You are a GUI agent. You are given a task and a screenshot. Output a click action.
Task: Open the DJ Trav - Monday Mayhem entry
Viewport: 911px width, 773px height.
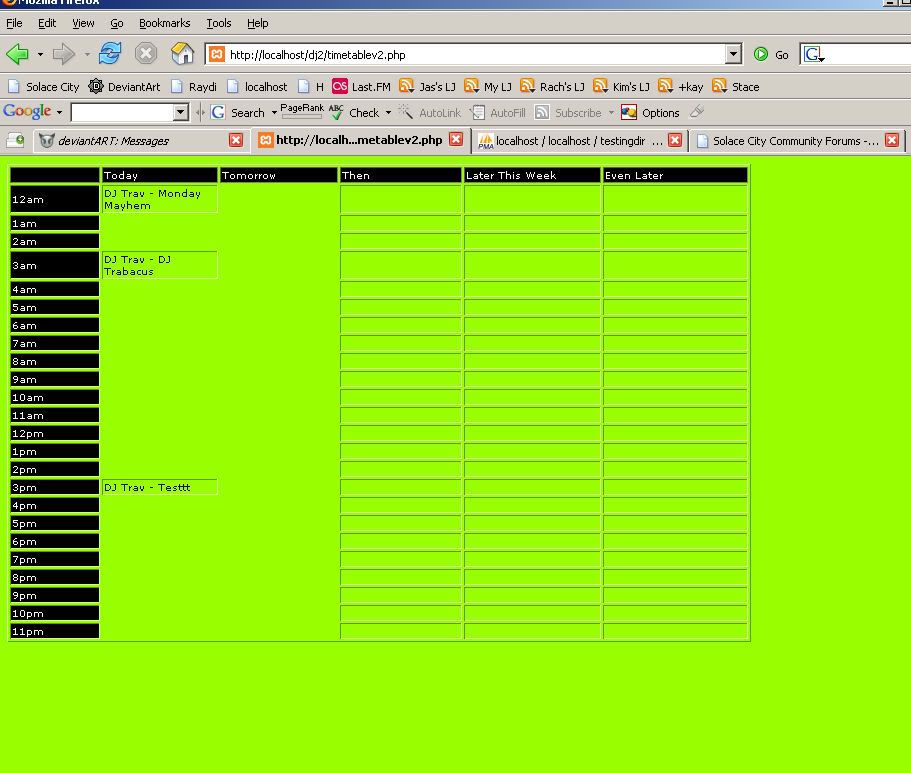[x=152, y=199]
